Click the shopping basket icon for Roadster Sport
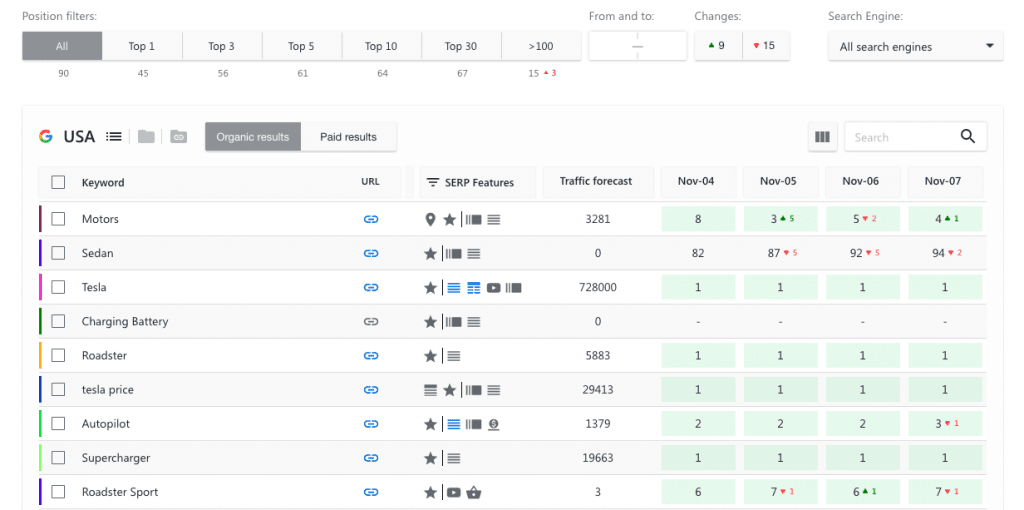 (x=474, y=492)
